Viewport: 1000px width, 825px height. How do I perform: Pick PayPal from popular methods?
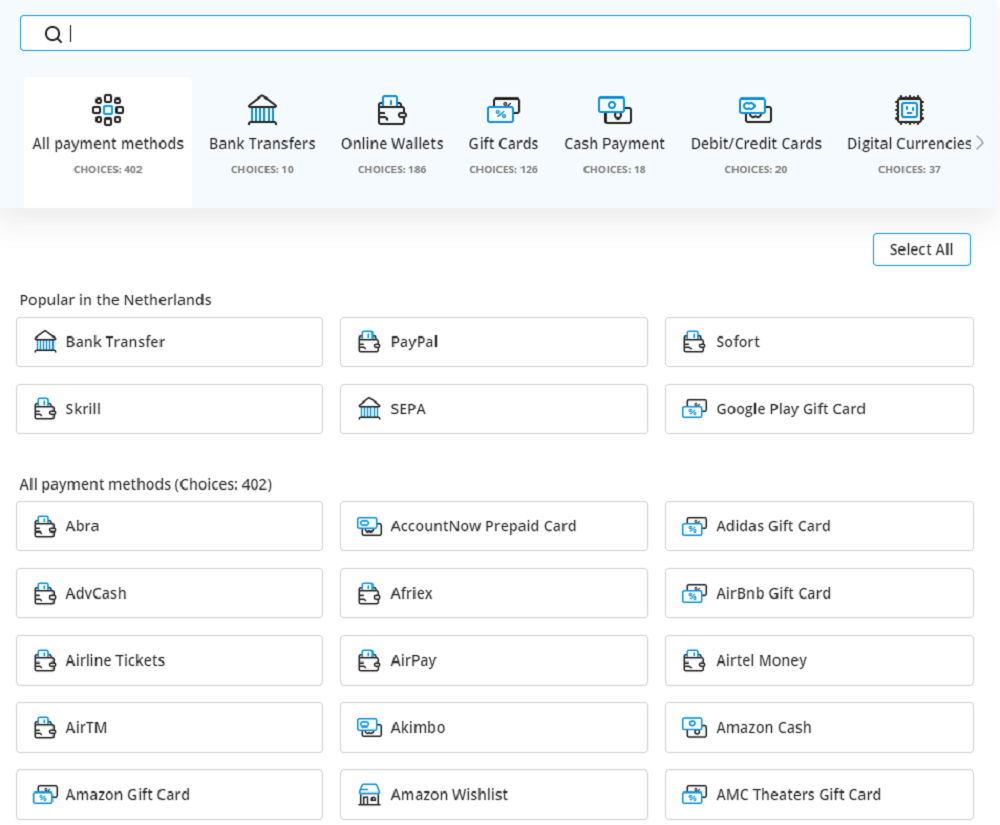coord(494,342)
